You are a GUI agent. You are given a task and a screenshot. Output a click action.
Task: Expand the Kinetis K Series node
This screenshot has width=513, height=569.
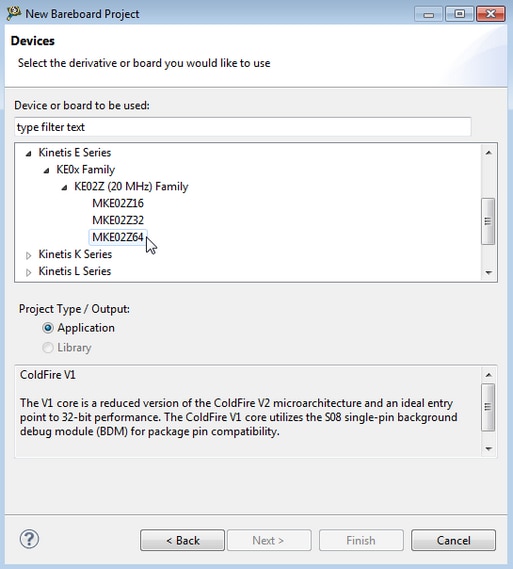click(x=29, y=255)
